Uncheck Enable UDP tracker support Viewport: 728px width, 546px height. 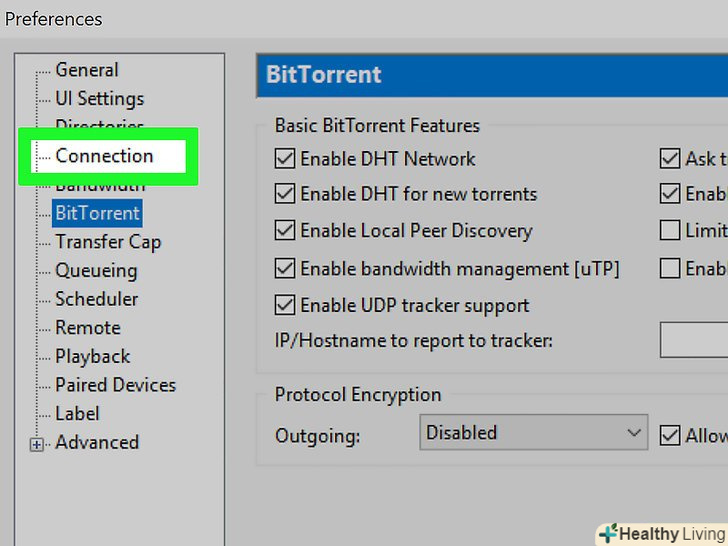(285, 305)
